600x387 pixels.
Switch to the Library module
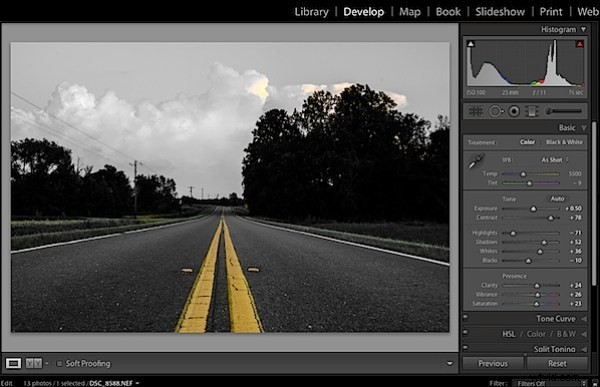point(311,12)
